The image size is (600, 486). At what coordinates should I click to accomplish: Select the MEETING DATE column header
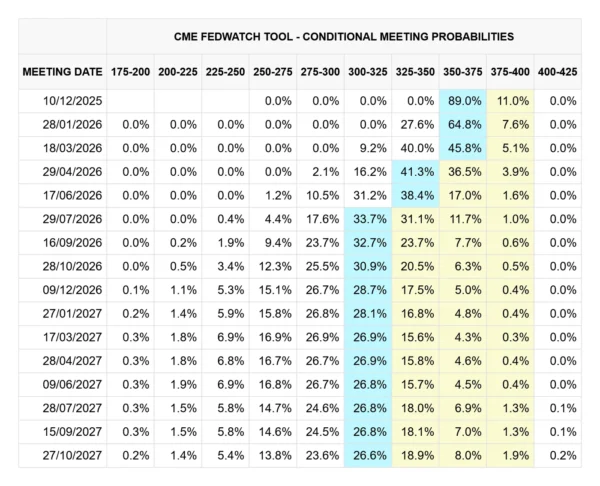click(x=62, y=72)
